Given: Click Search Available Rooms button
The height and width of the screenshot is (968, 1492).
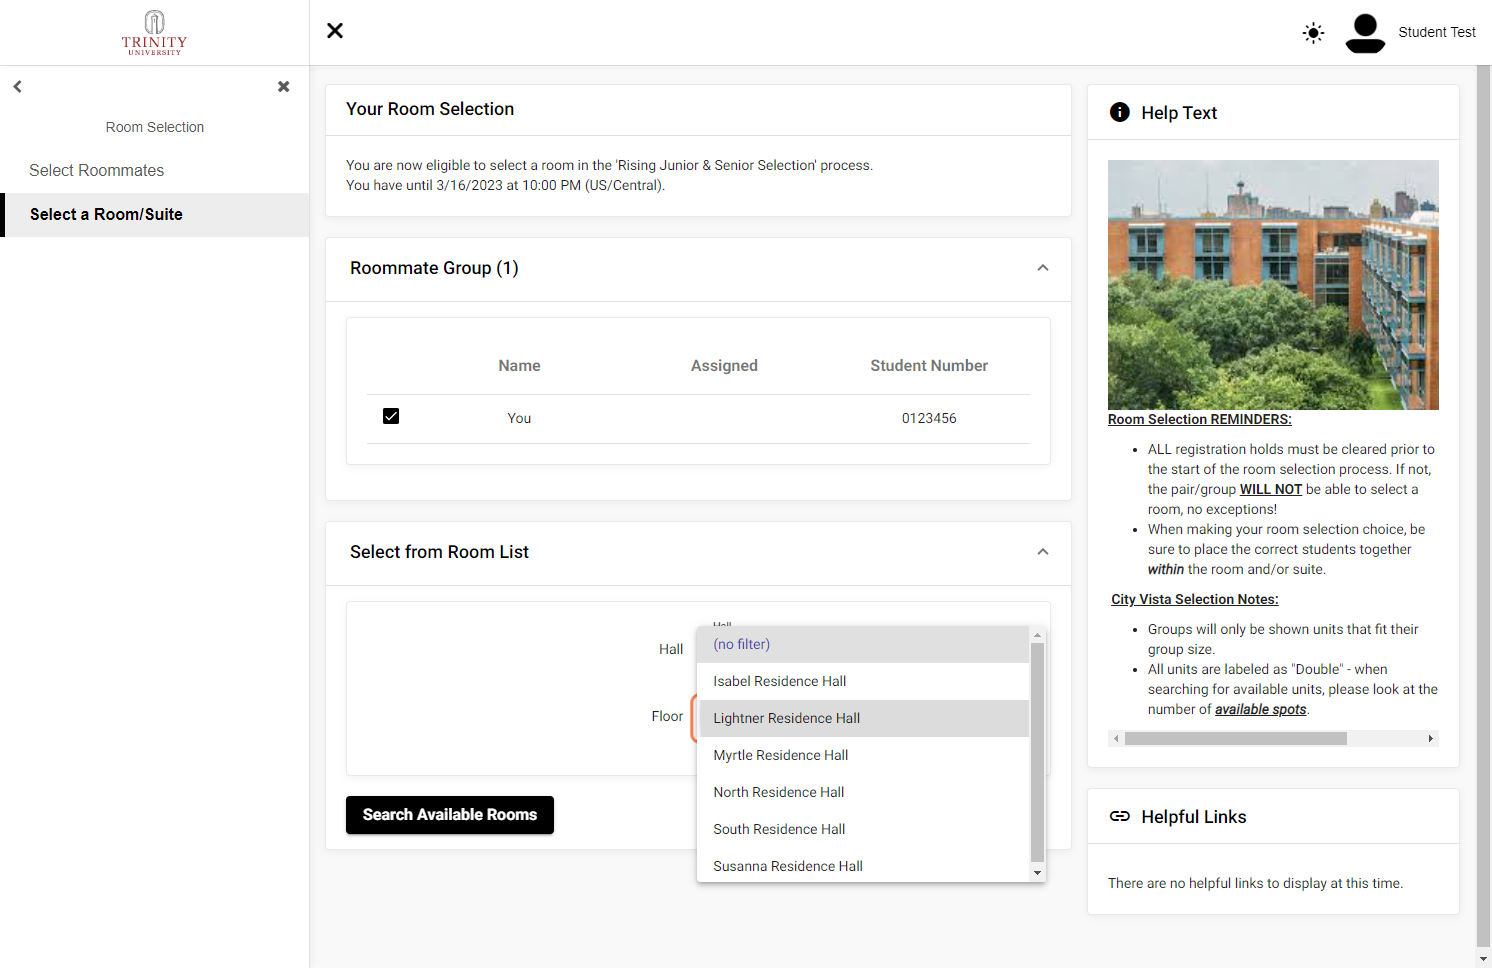Looking at the screenshot, I should 450,815.
